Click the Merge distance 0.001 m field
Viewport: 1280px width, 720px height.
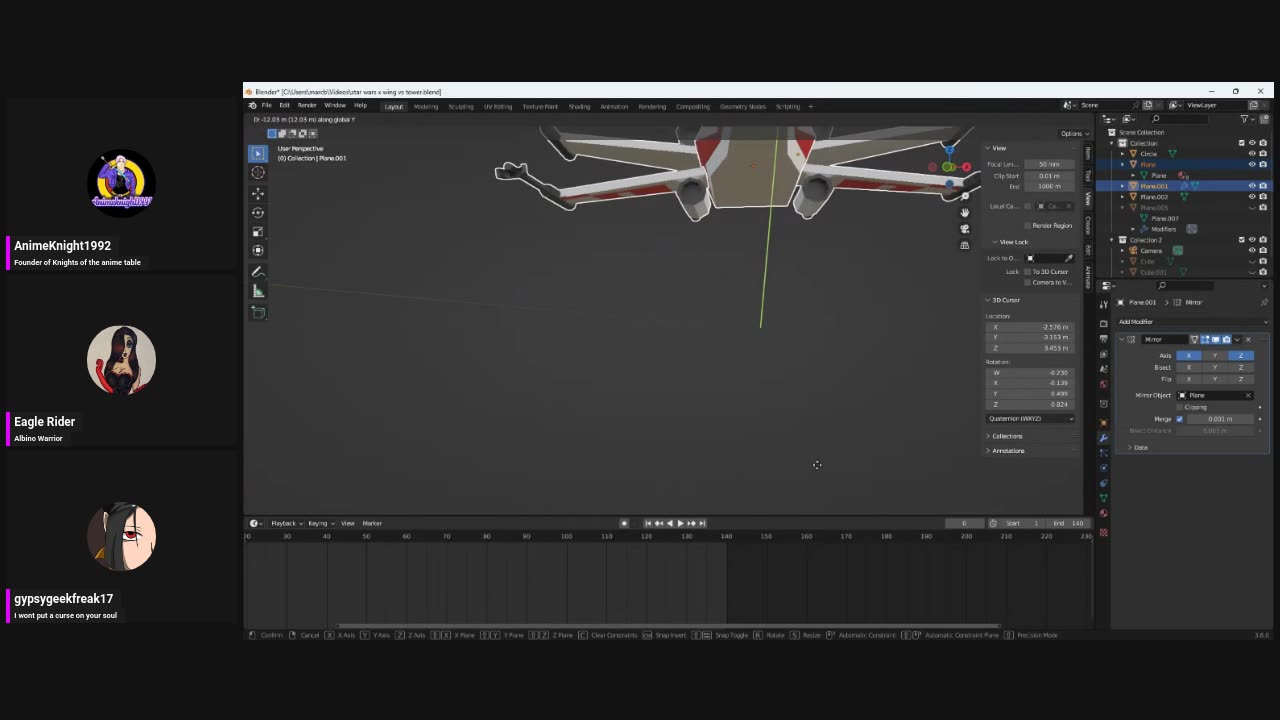tap(1221, 419)
